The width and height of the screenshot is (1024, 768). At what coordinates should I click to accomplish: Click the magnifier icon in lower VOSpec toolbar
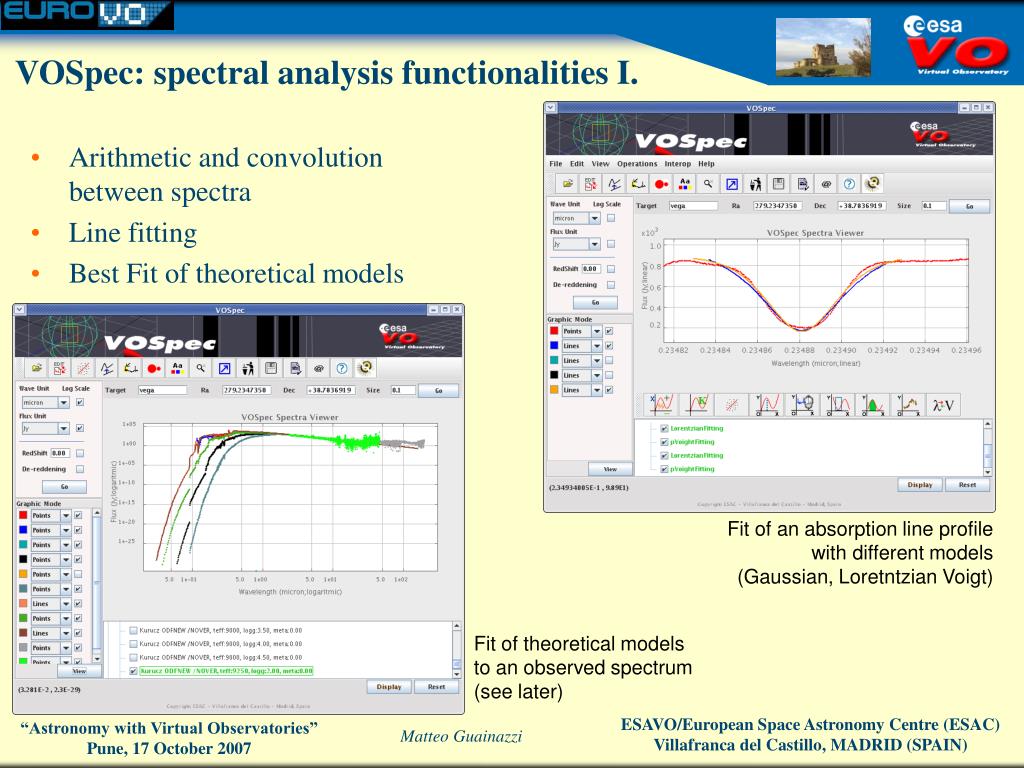click(200, 368)
